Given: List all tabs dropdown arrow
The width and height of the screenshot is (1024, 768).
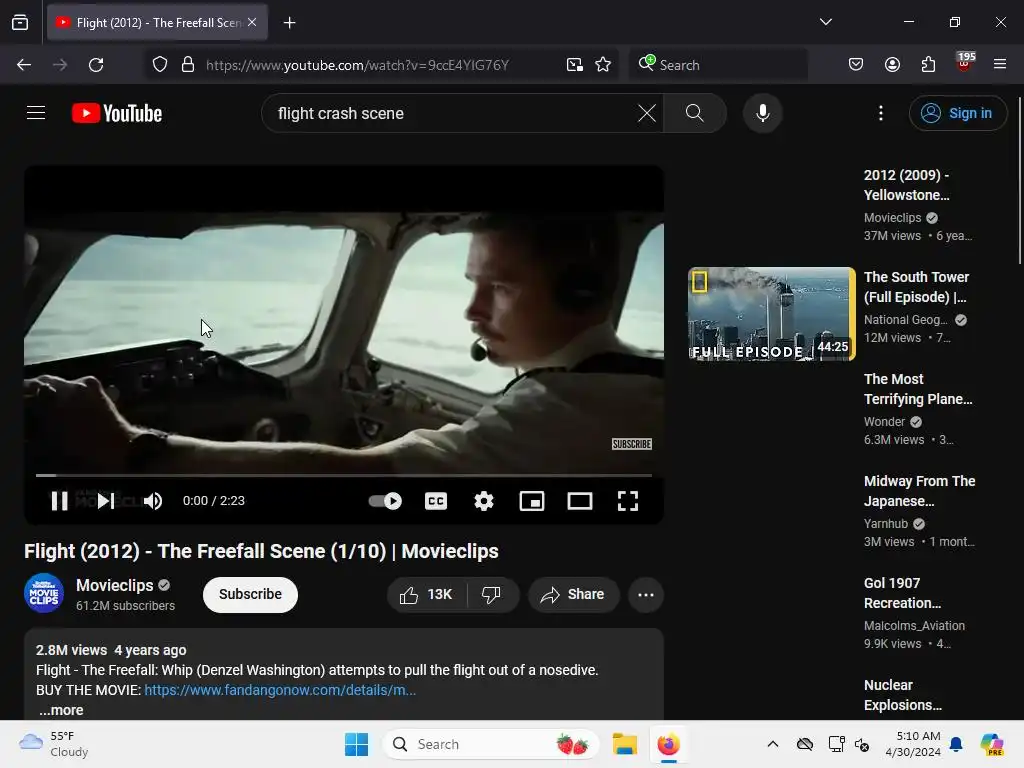Looking at the screenshot, I should point(825,22).
